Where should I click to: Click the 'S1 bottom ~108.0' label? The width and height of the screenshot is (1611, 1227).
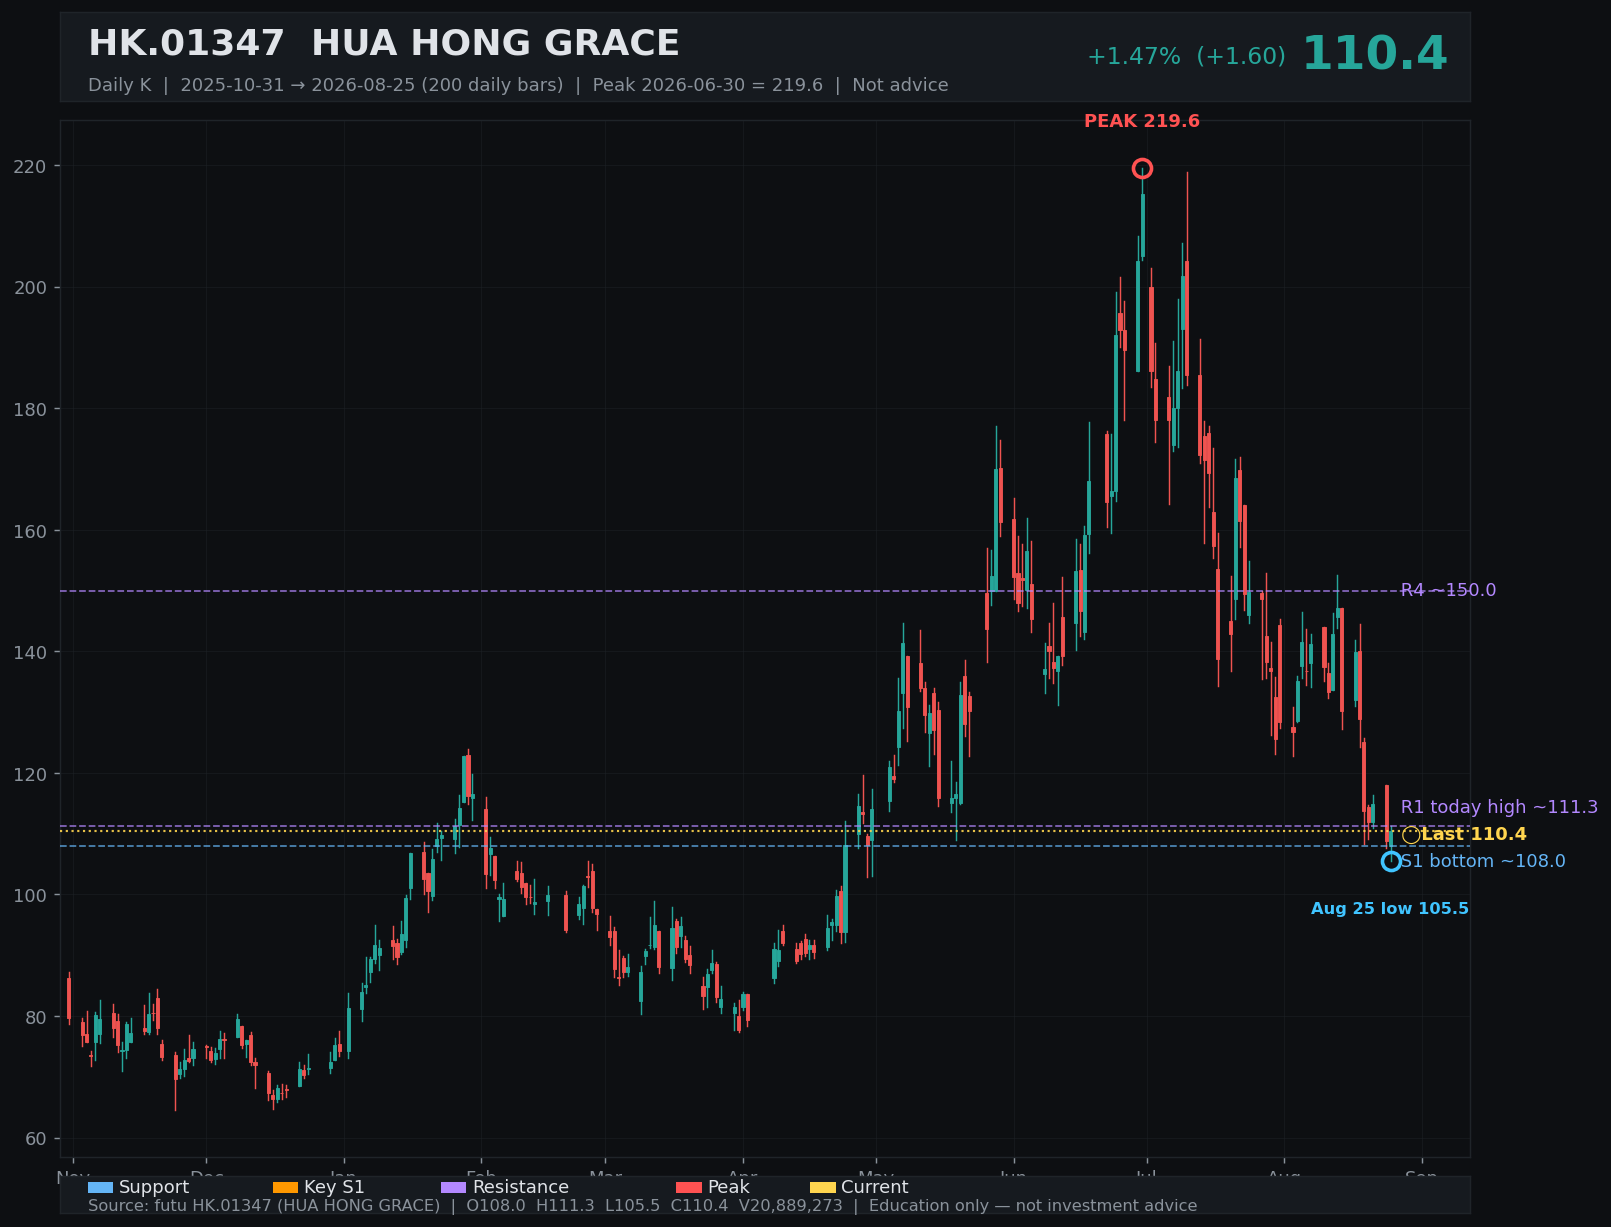pos(1483,862)
